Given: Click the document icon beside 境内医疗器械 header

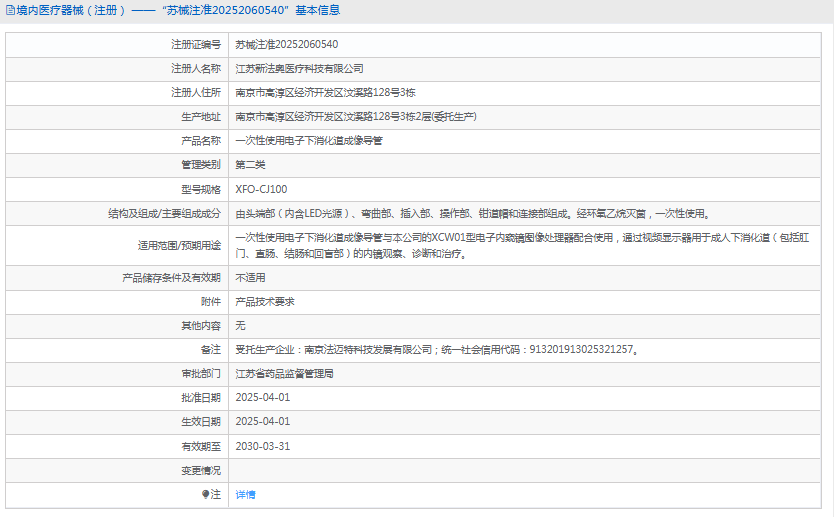Looking at the screenshot, I should click(x=10, y=10).
